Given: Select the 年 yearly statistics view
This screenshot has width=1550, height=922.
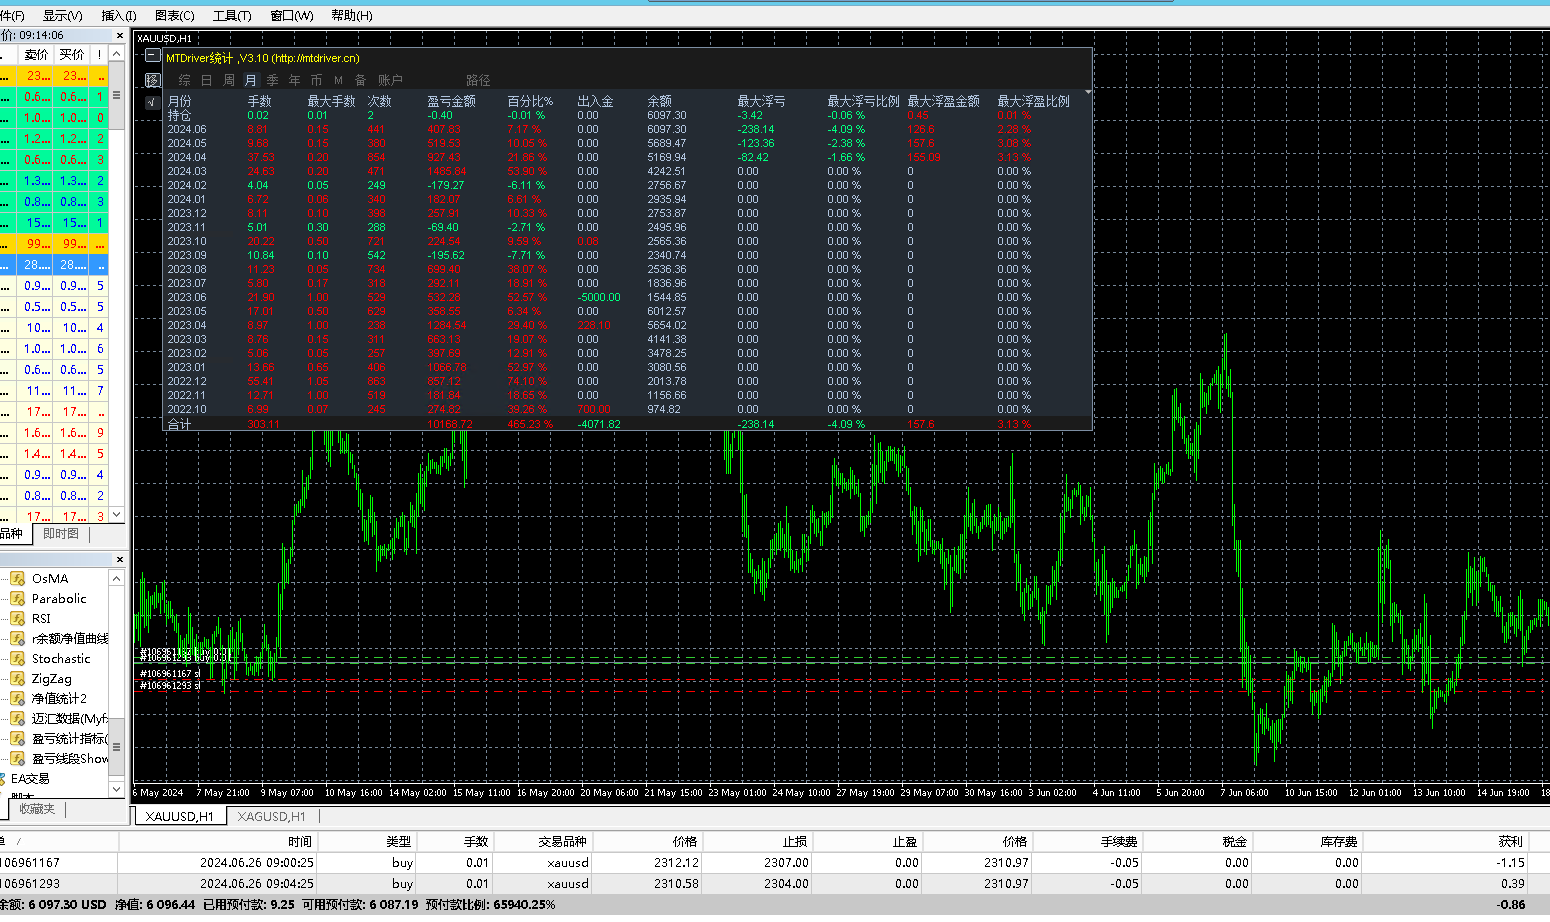Looking at the screenshot, I should tap(294, 80).
